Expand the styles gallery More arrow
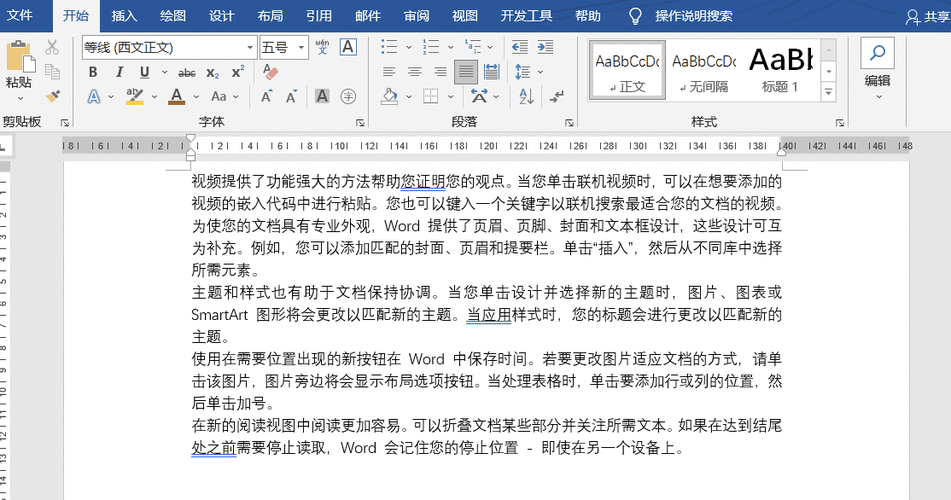Viewport: 951px width, 500px height. click(828, 91)
